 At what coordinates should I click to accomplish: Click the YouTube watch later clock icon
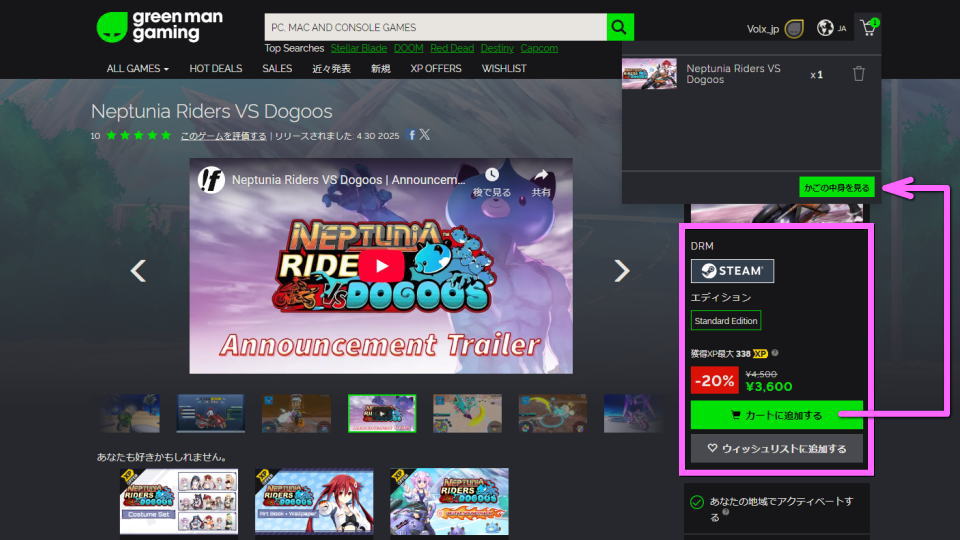click(x=492, y=175)
